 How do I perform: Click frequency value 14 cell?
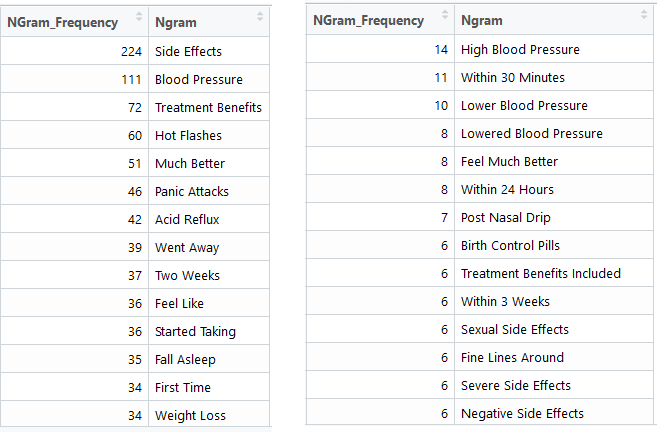tap(440, 49)
